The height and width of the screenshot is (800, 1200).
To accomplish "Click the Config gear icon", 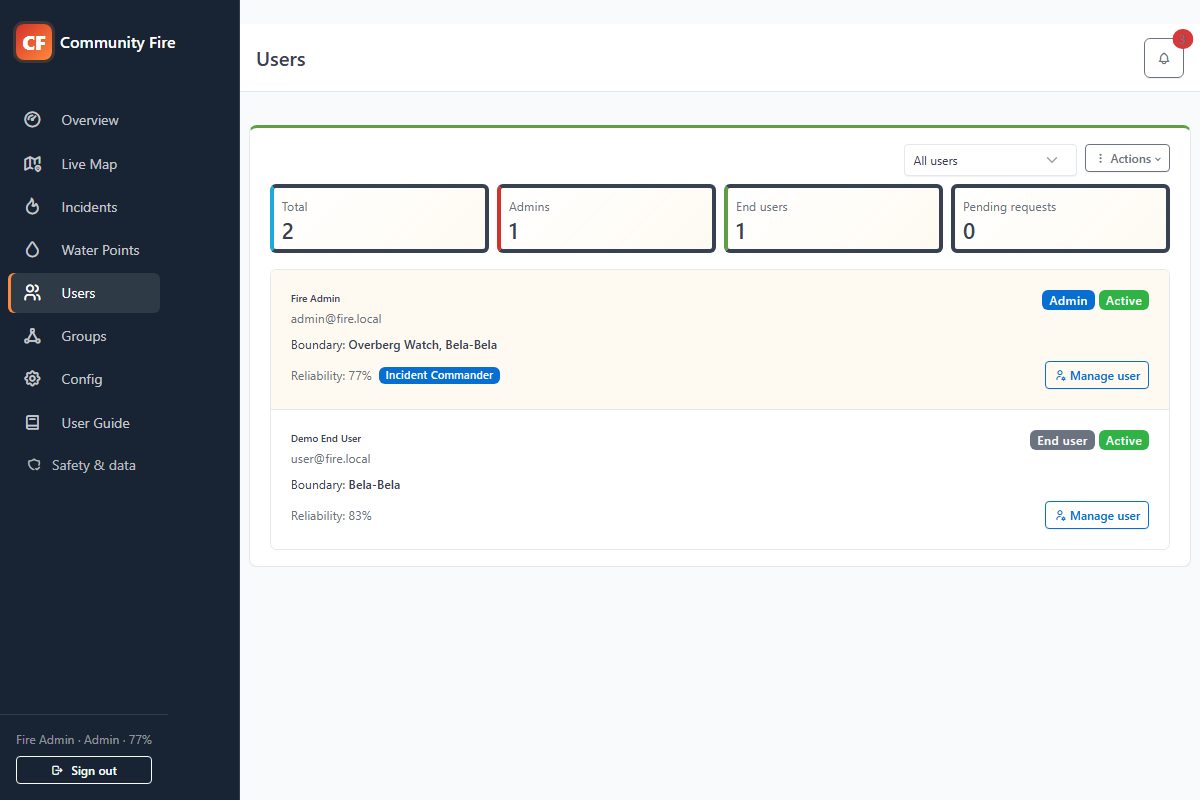I will click(x=33, y=379).
